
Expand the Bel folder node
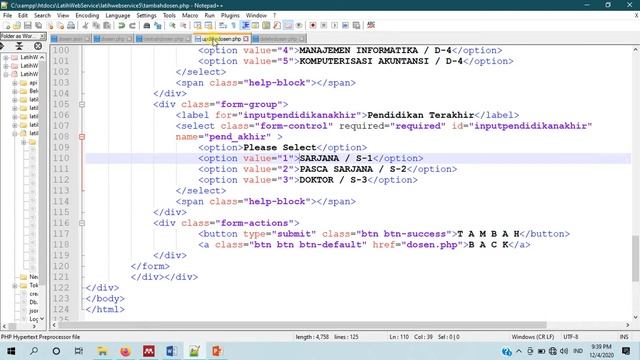click(15, 91)
